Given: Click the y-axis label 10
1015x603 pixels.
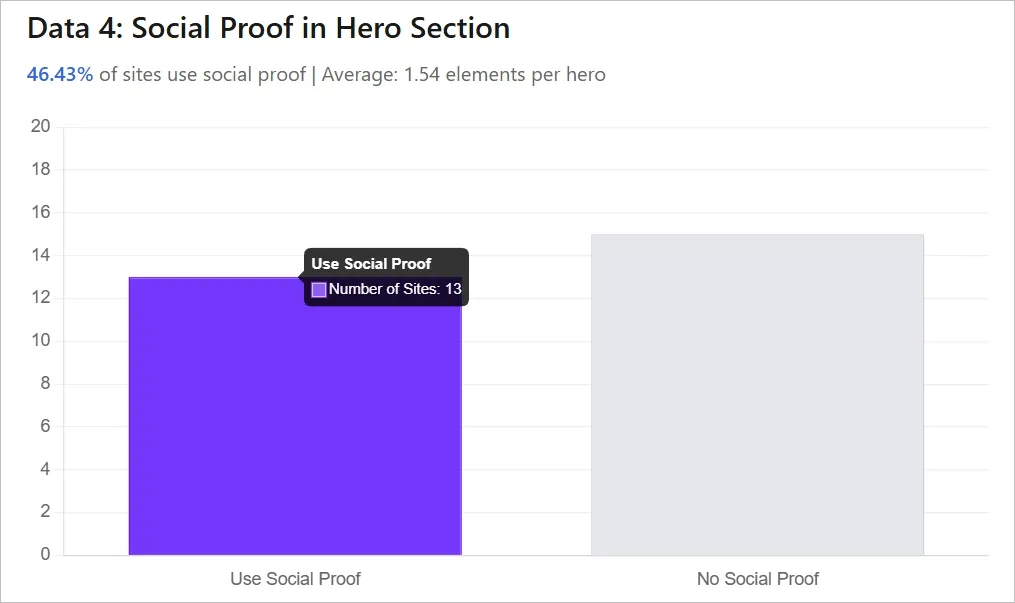Looking at the screenshot, I should pyautogui.click(x=41, y=341).
